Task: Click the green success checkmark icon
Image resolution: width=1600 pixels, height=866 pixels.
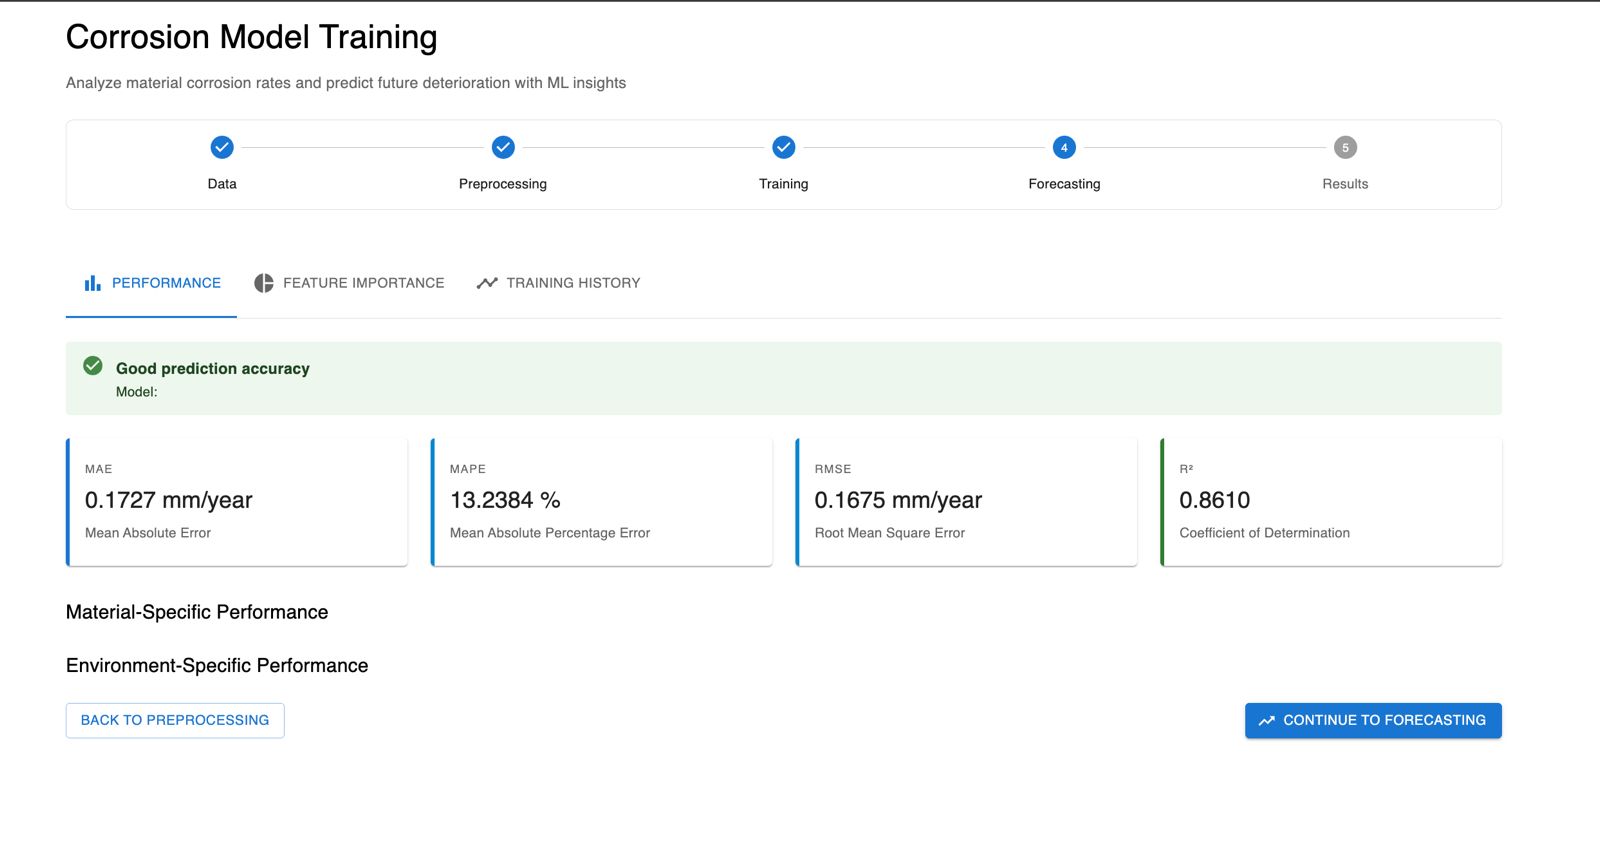Action: (93, 366)
